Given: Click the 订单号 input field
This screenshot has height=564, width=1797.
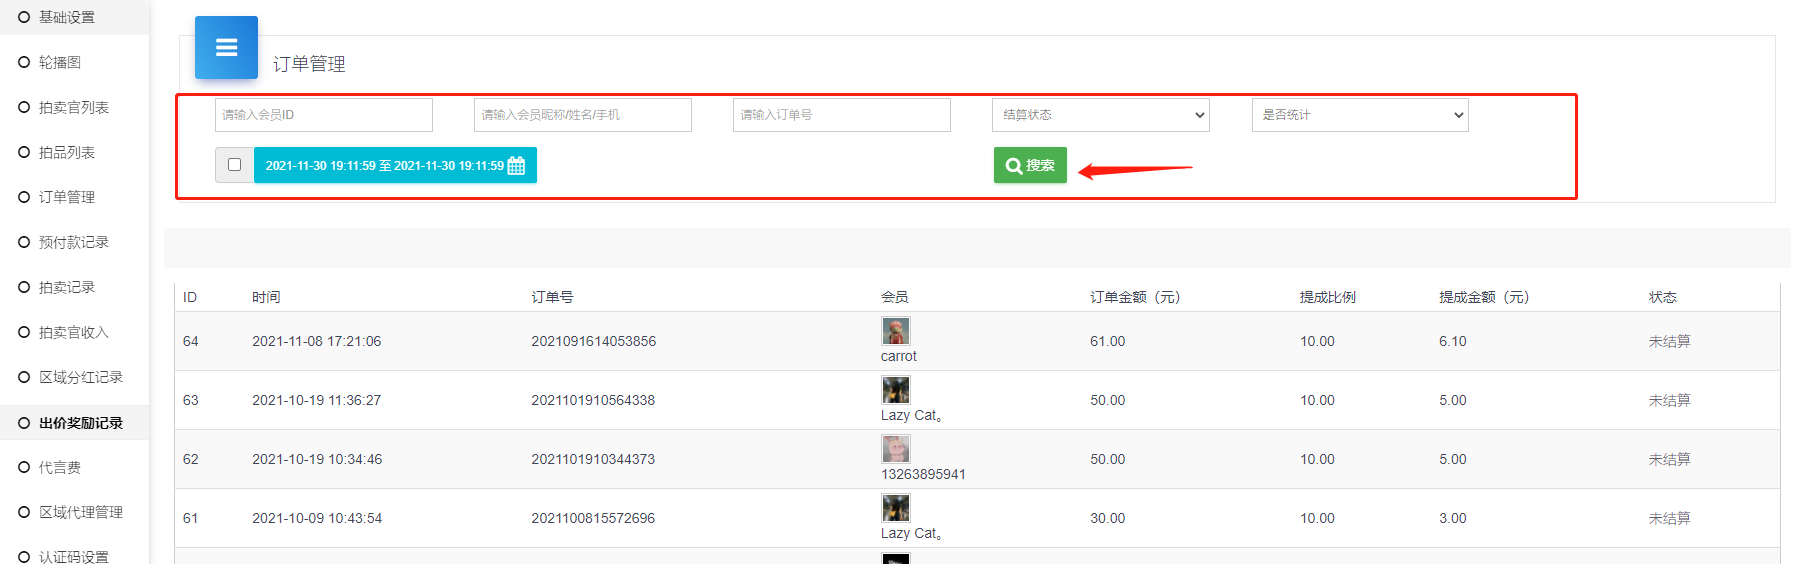Looking at the screenshot, I should point(842,115).
